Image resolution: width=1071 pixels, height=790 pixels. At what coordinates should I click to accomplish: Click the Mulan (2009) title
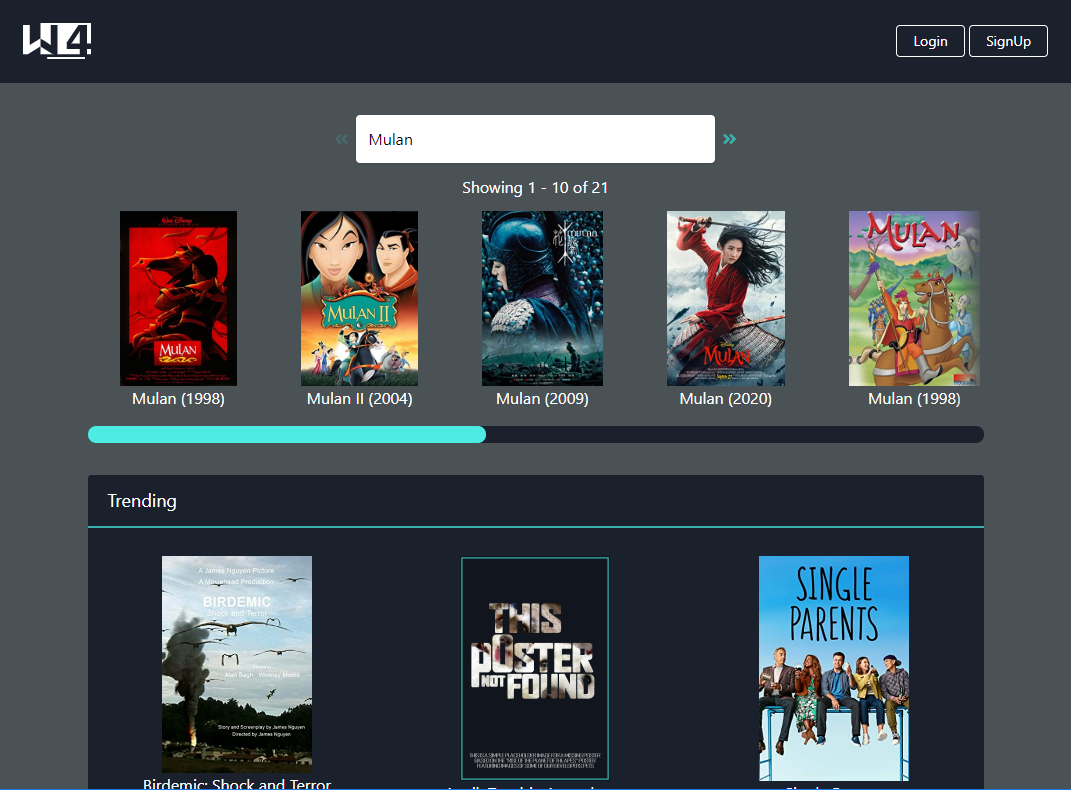click(542, 399)
